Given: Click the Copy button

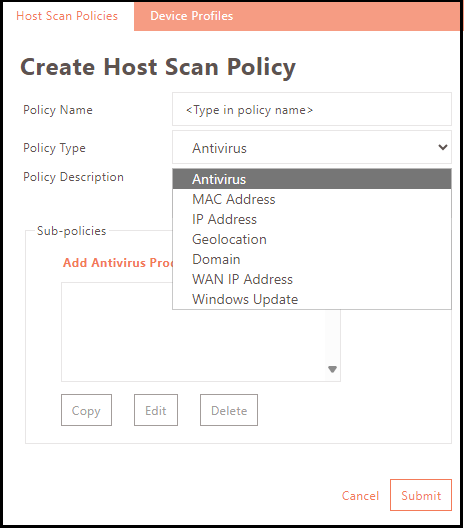Looking at the screenshot, I should pos(86,410).
